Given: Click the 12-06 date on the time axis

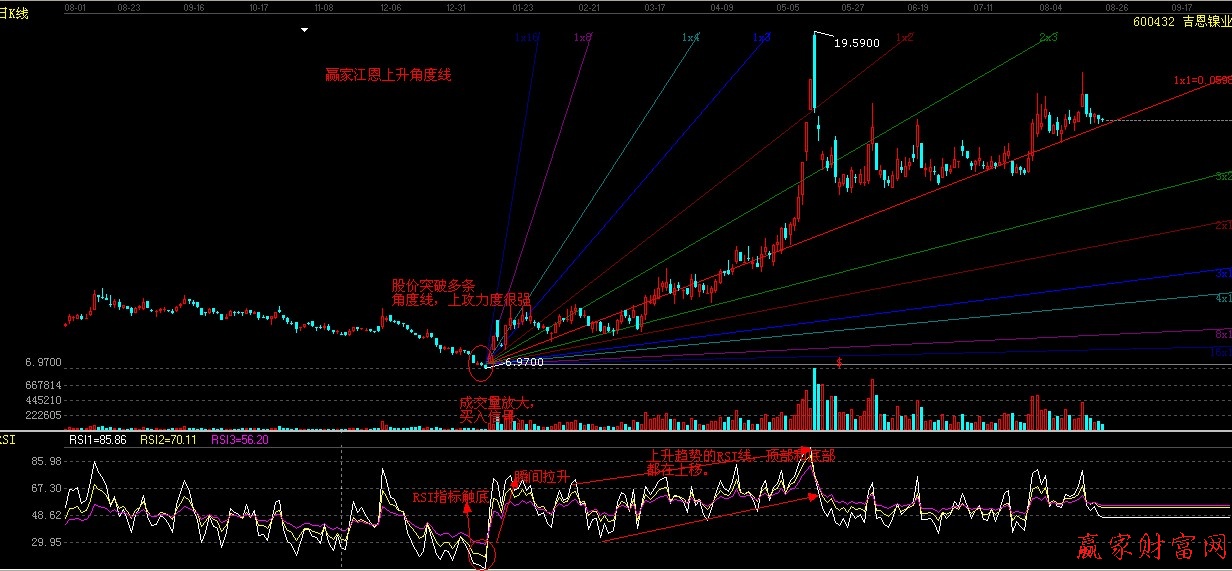Looking at the screenshot, I should [x=390, y=6].
